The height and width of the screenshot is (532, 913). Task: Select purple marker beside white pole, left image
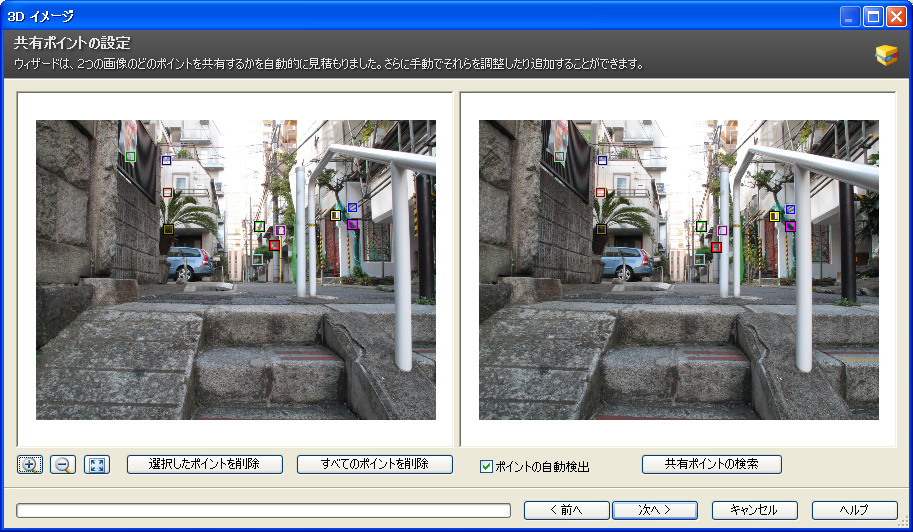281,230
